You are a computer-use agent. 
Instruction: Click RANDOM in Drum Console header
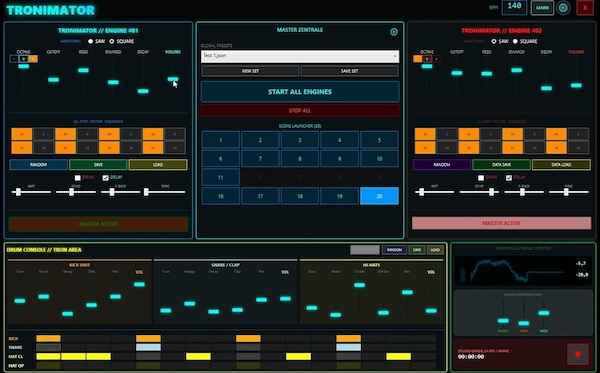point(394,250)
